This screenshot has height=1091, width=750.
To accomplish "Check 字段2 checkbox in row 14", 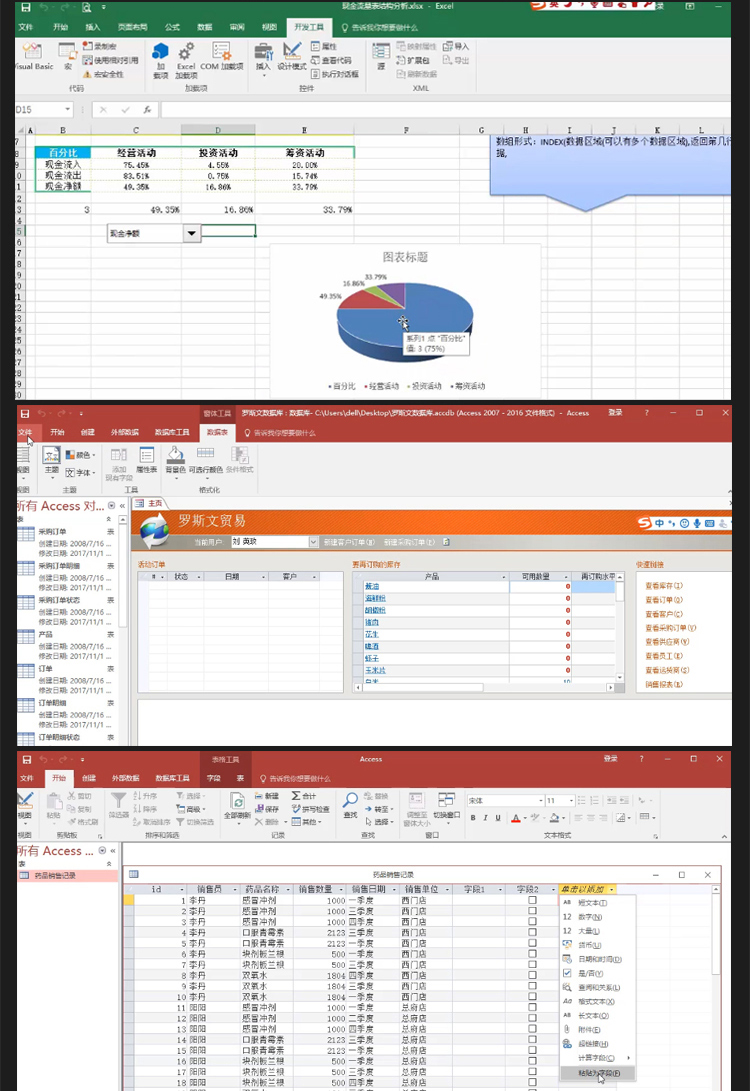I will 532,1040.
